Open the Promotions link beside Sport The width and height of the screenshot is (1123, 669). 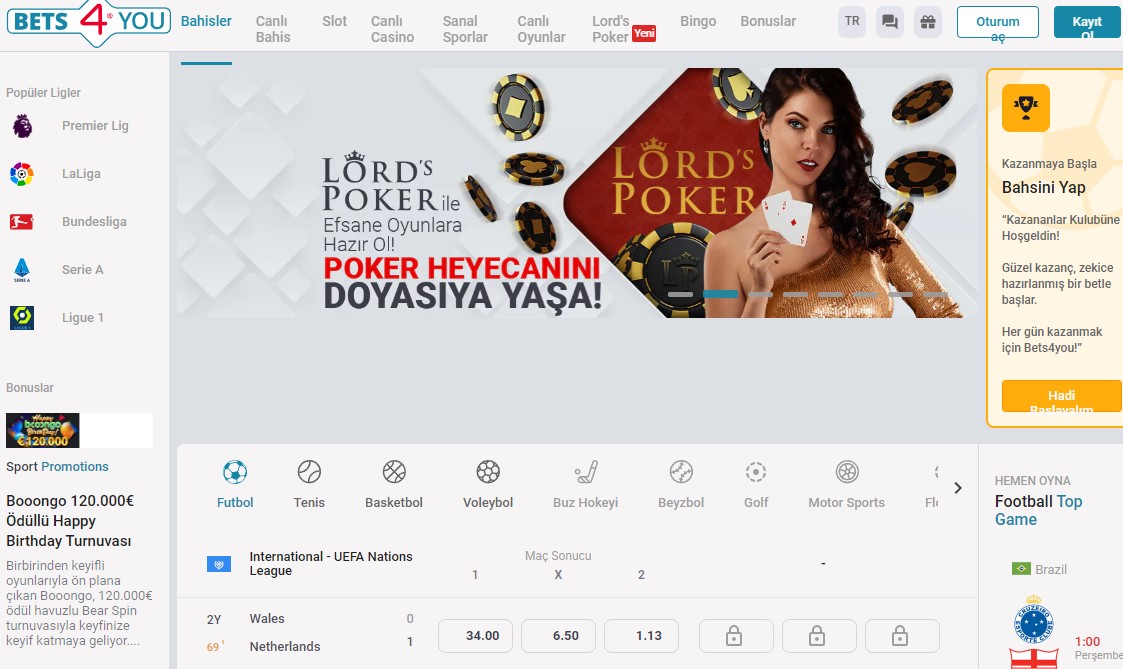75,467
